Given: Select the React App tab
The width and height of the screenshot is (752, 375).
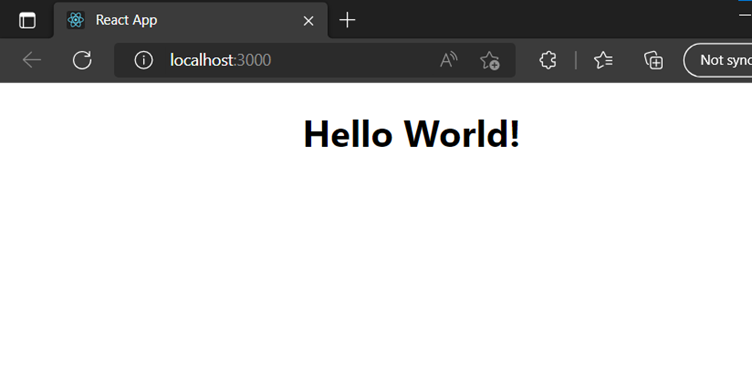Looking at the screenshot, I should tap(190, 20).
